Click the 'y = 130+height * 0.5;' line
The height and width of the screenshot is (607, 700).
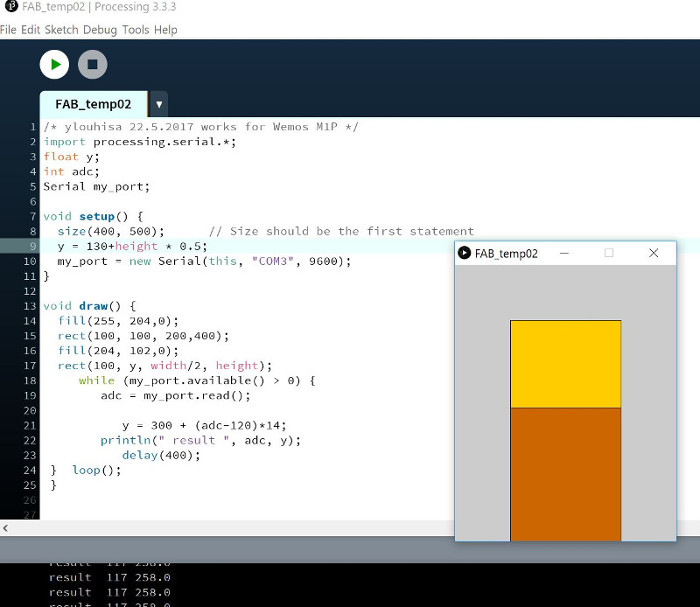[x=133, y=246]
